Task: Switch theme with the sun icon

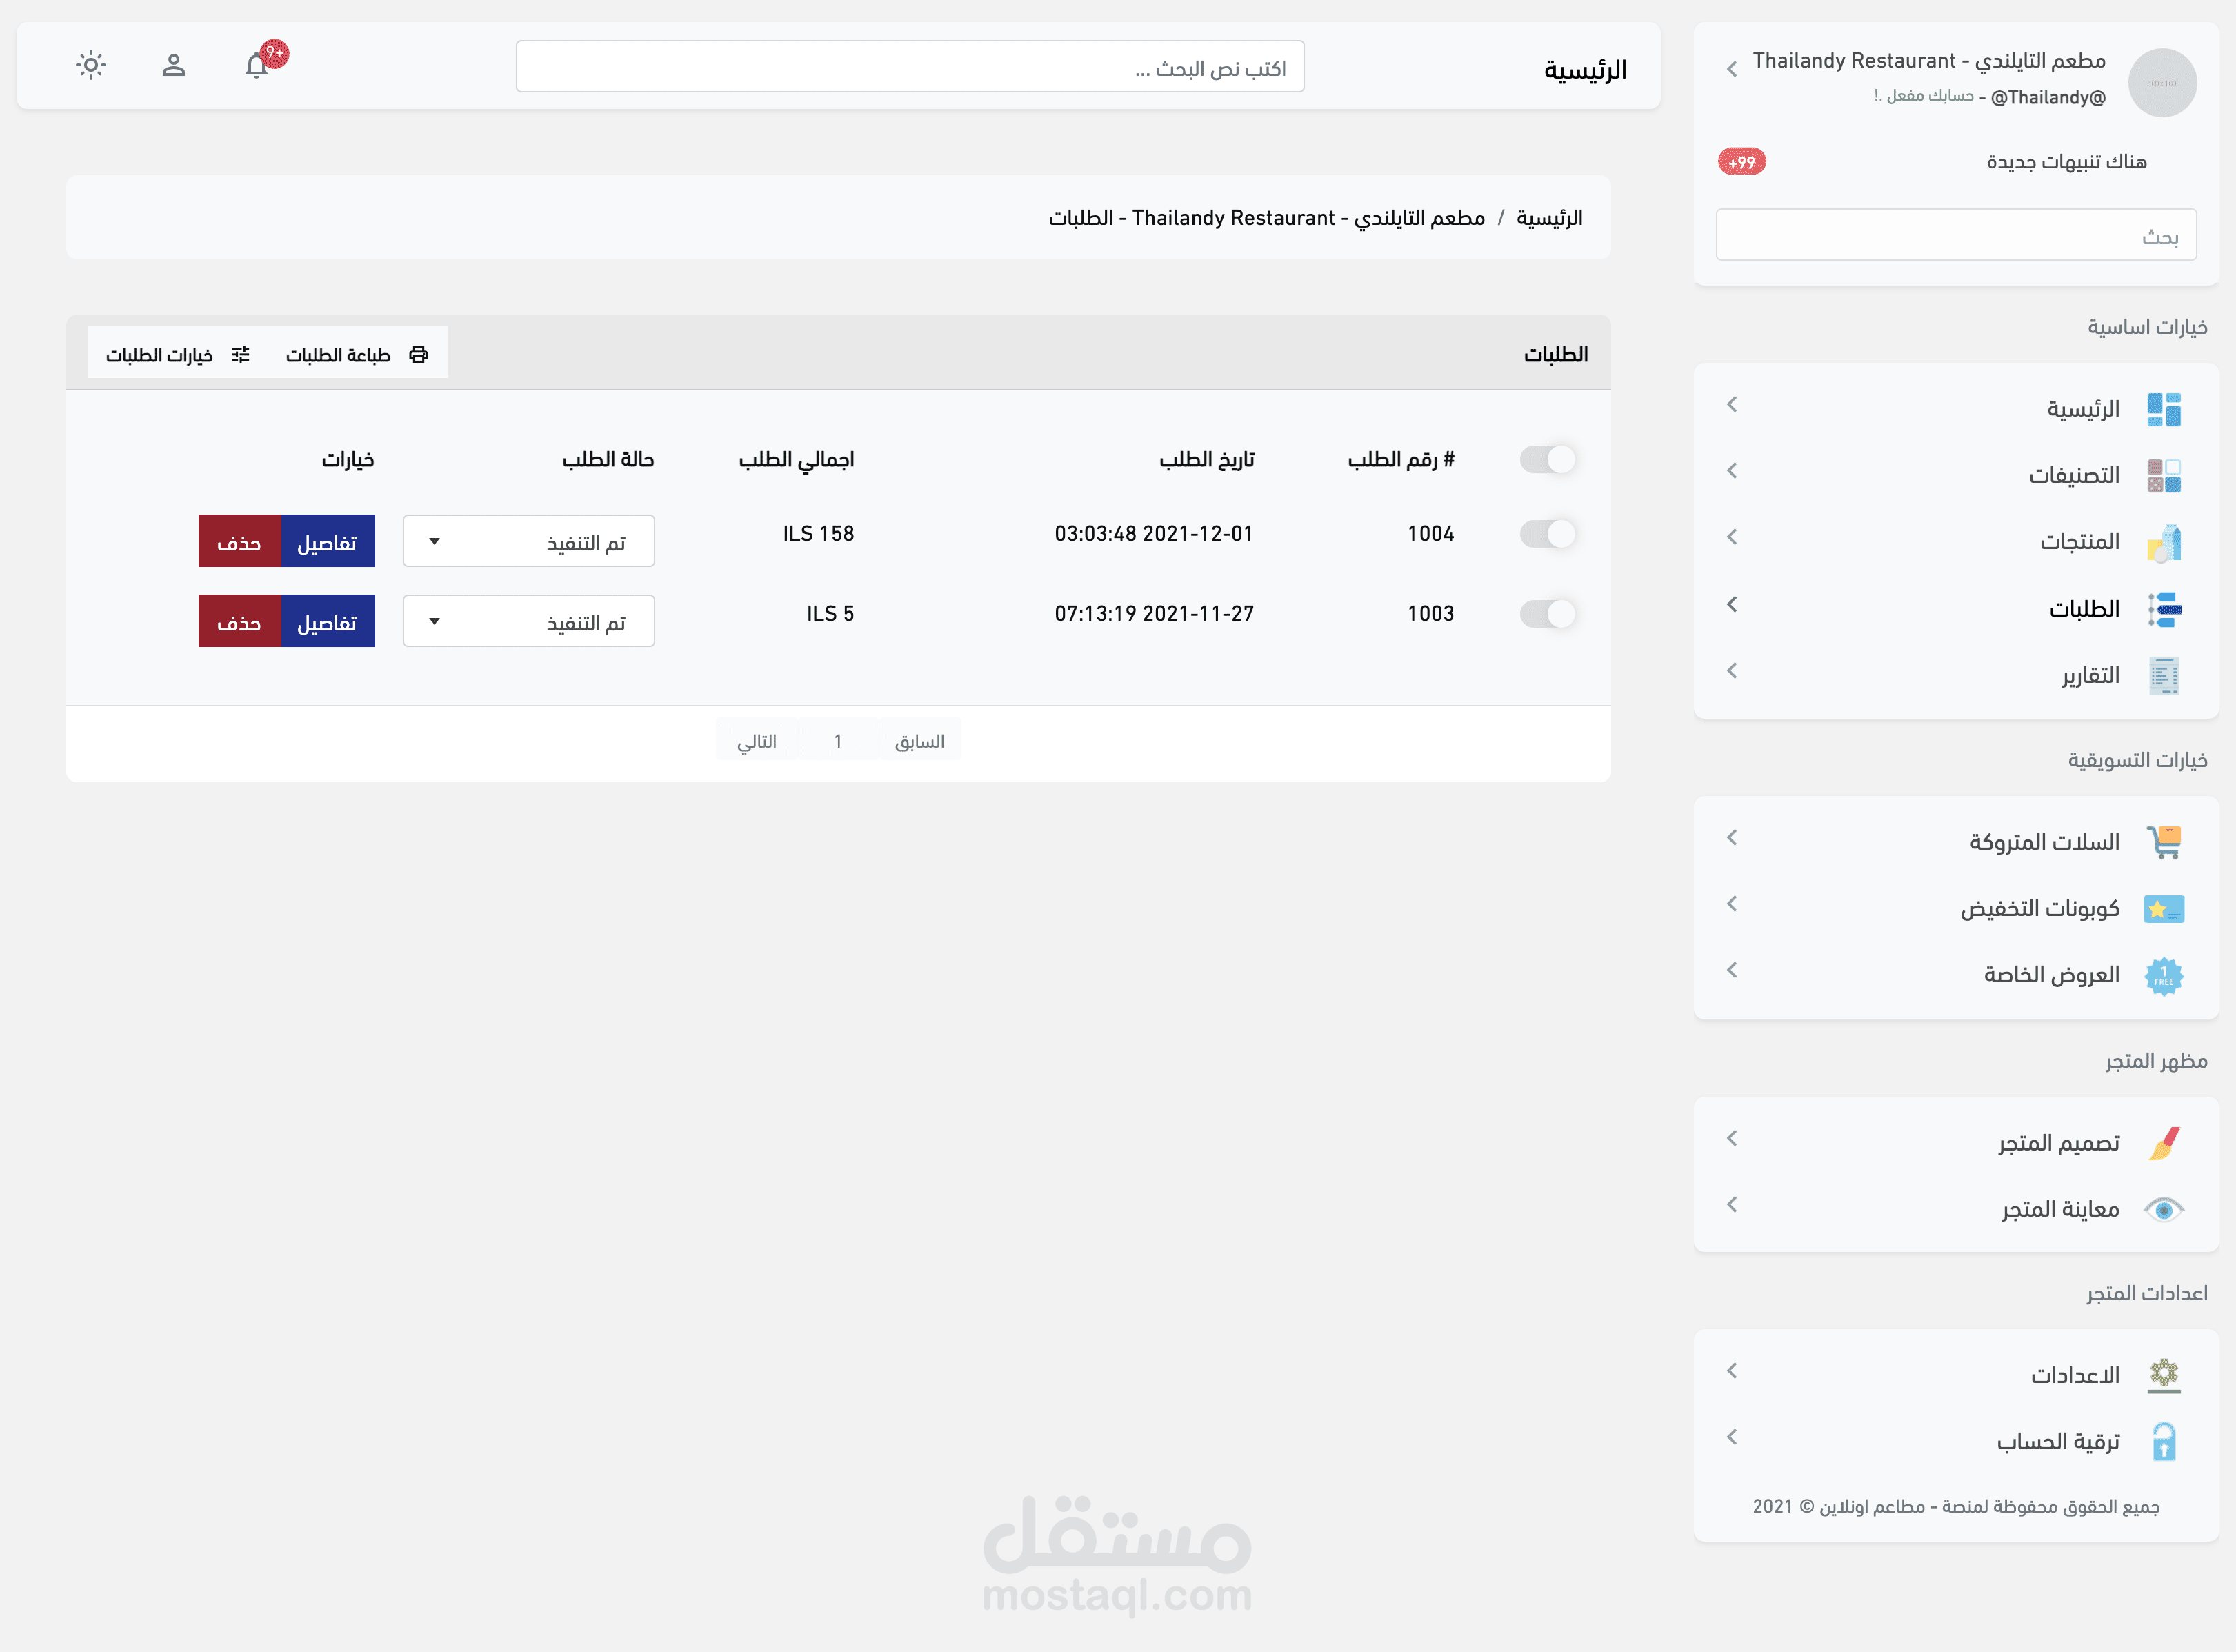Action: 91,66
